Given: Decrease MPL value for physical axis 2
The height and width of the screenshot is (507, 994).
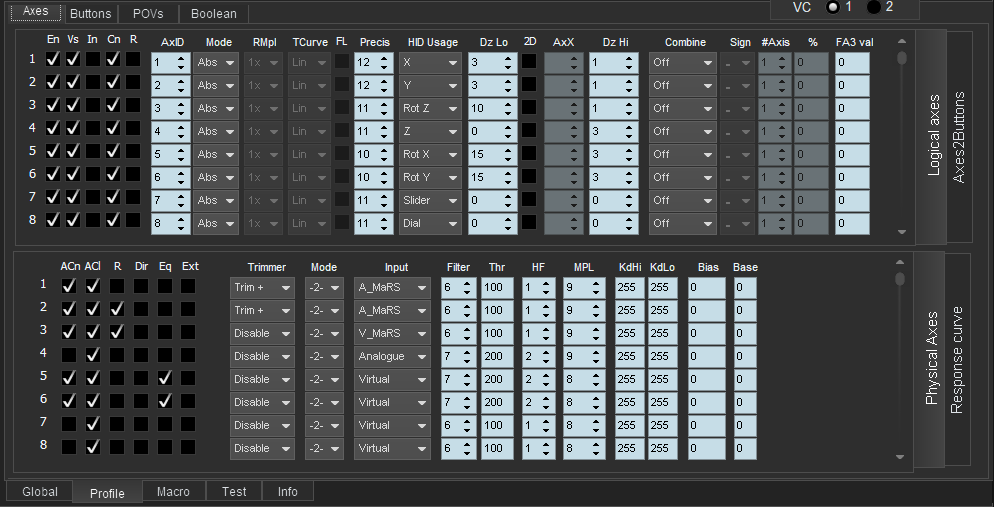Looking at the screenshot, I should 597,315.
